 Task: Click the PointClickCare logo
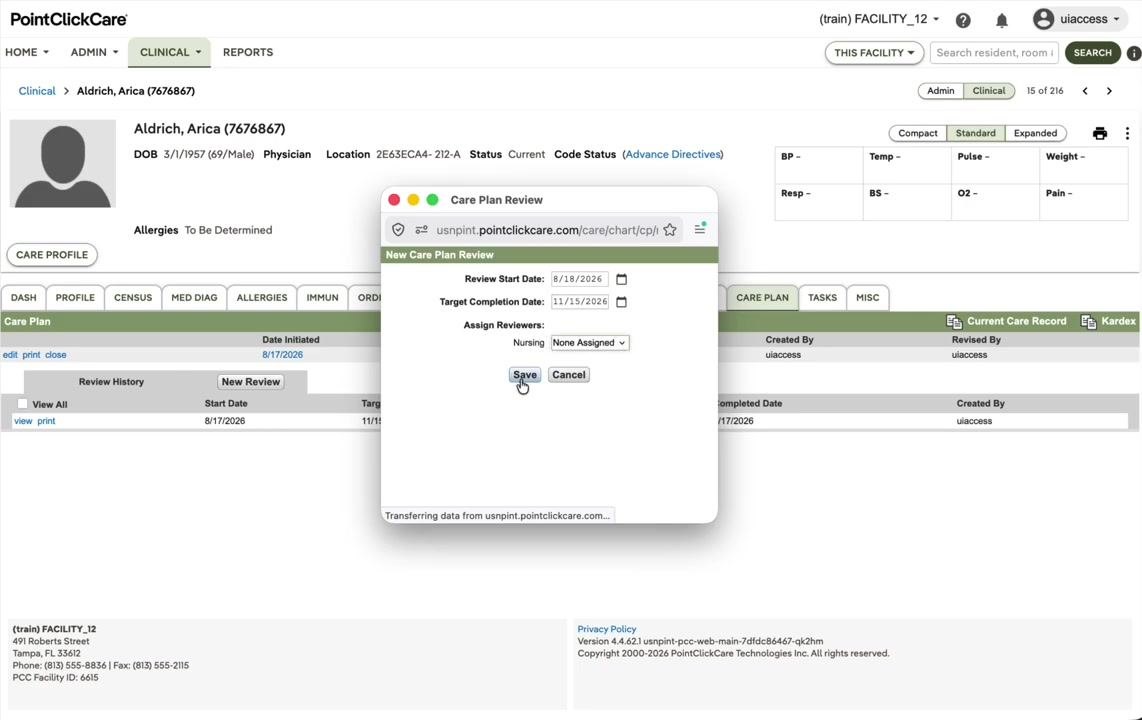point(68,19)
